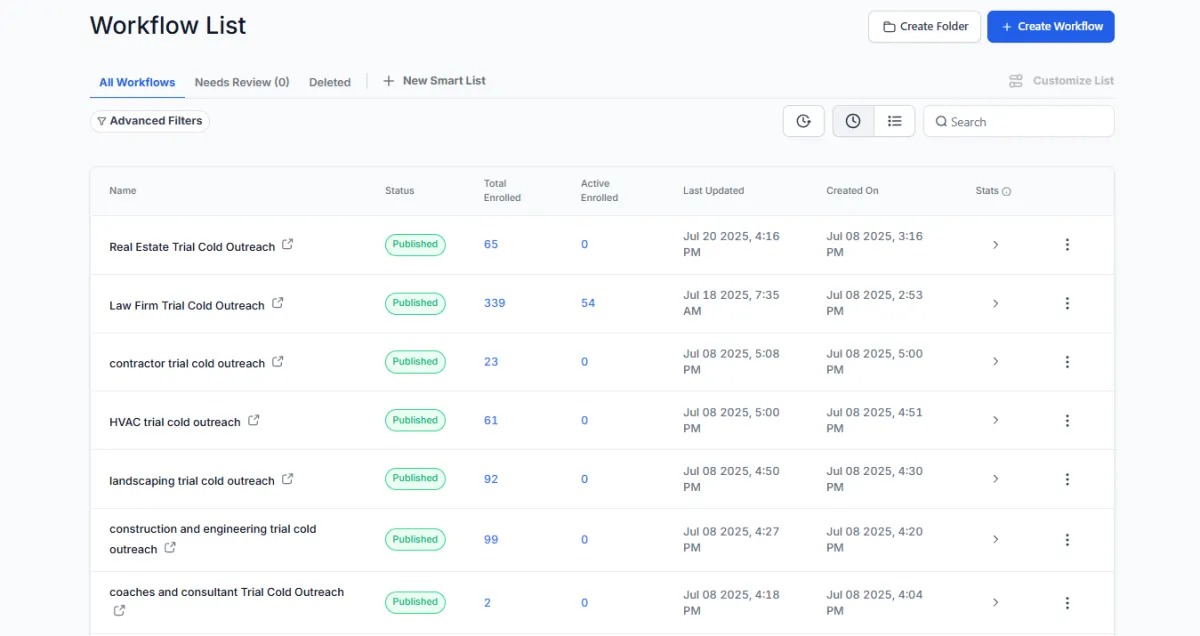Open the Advanced Filters panel
Viewport: 1200px width, 636px height.
point(150,121)
